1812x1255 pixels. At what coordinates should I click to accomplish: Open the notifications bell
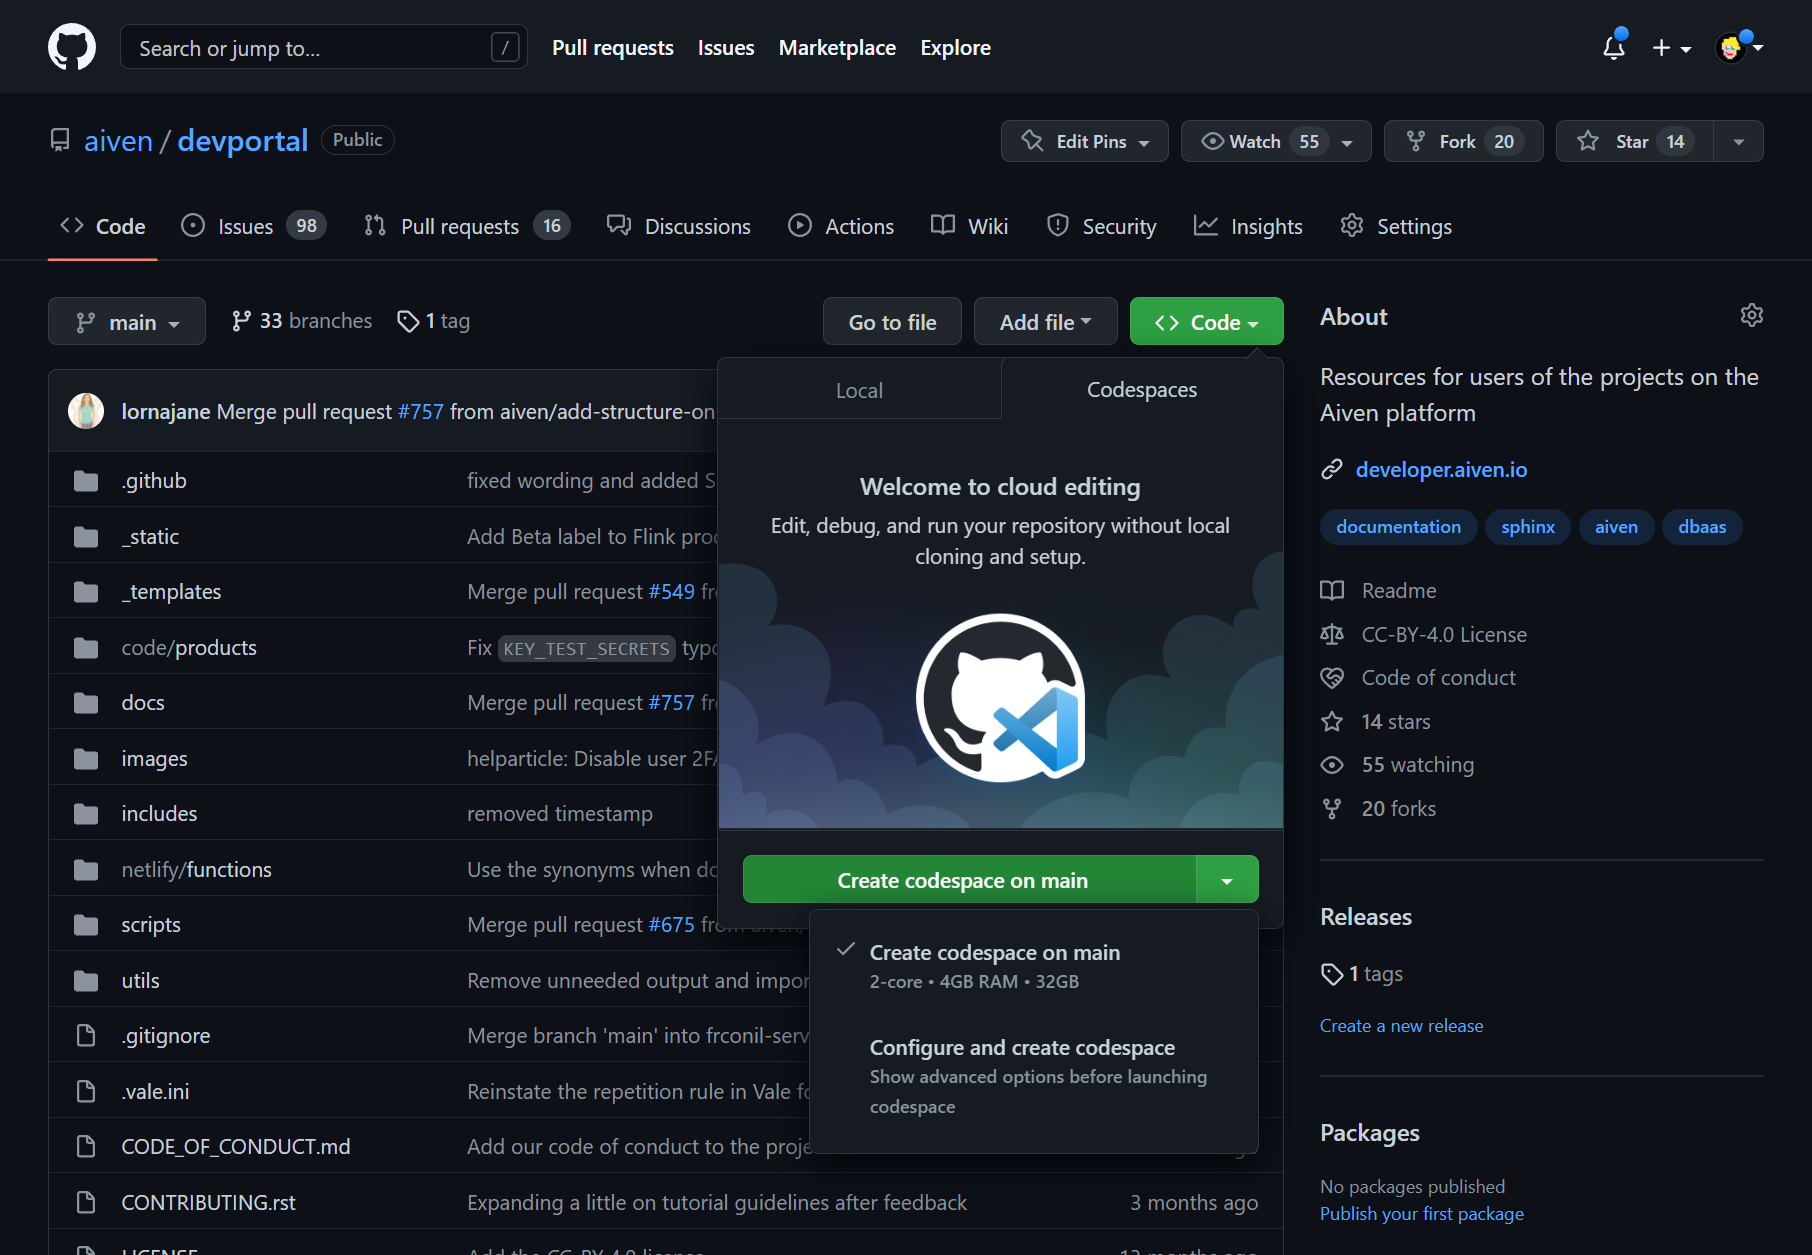click(x=1613, y=47)
